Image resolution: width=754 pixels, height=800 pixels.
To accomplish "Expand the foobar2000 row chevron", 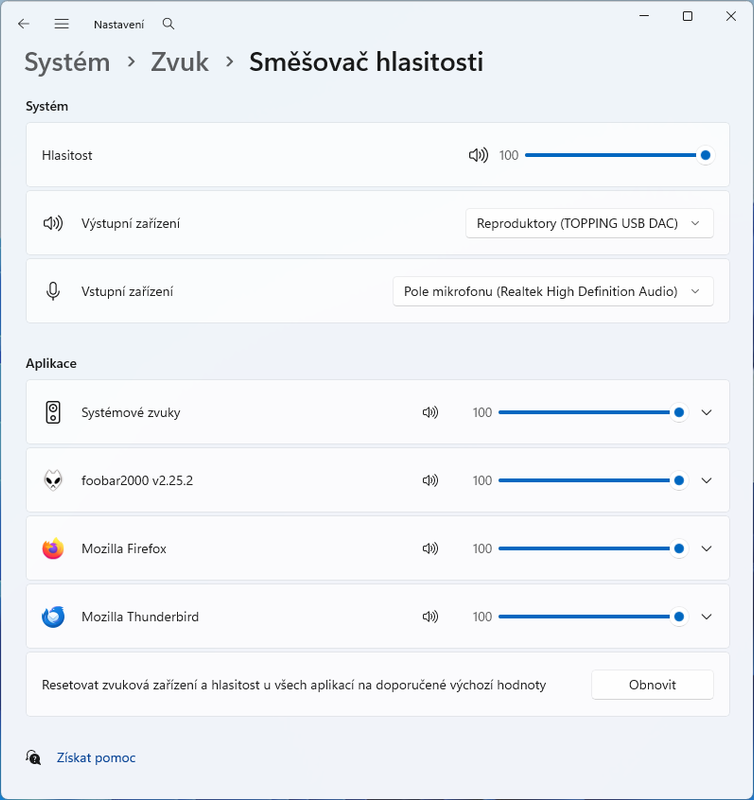I will 707,481.
